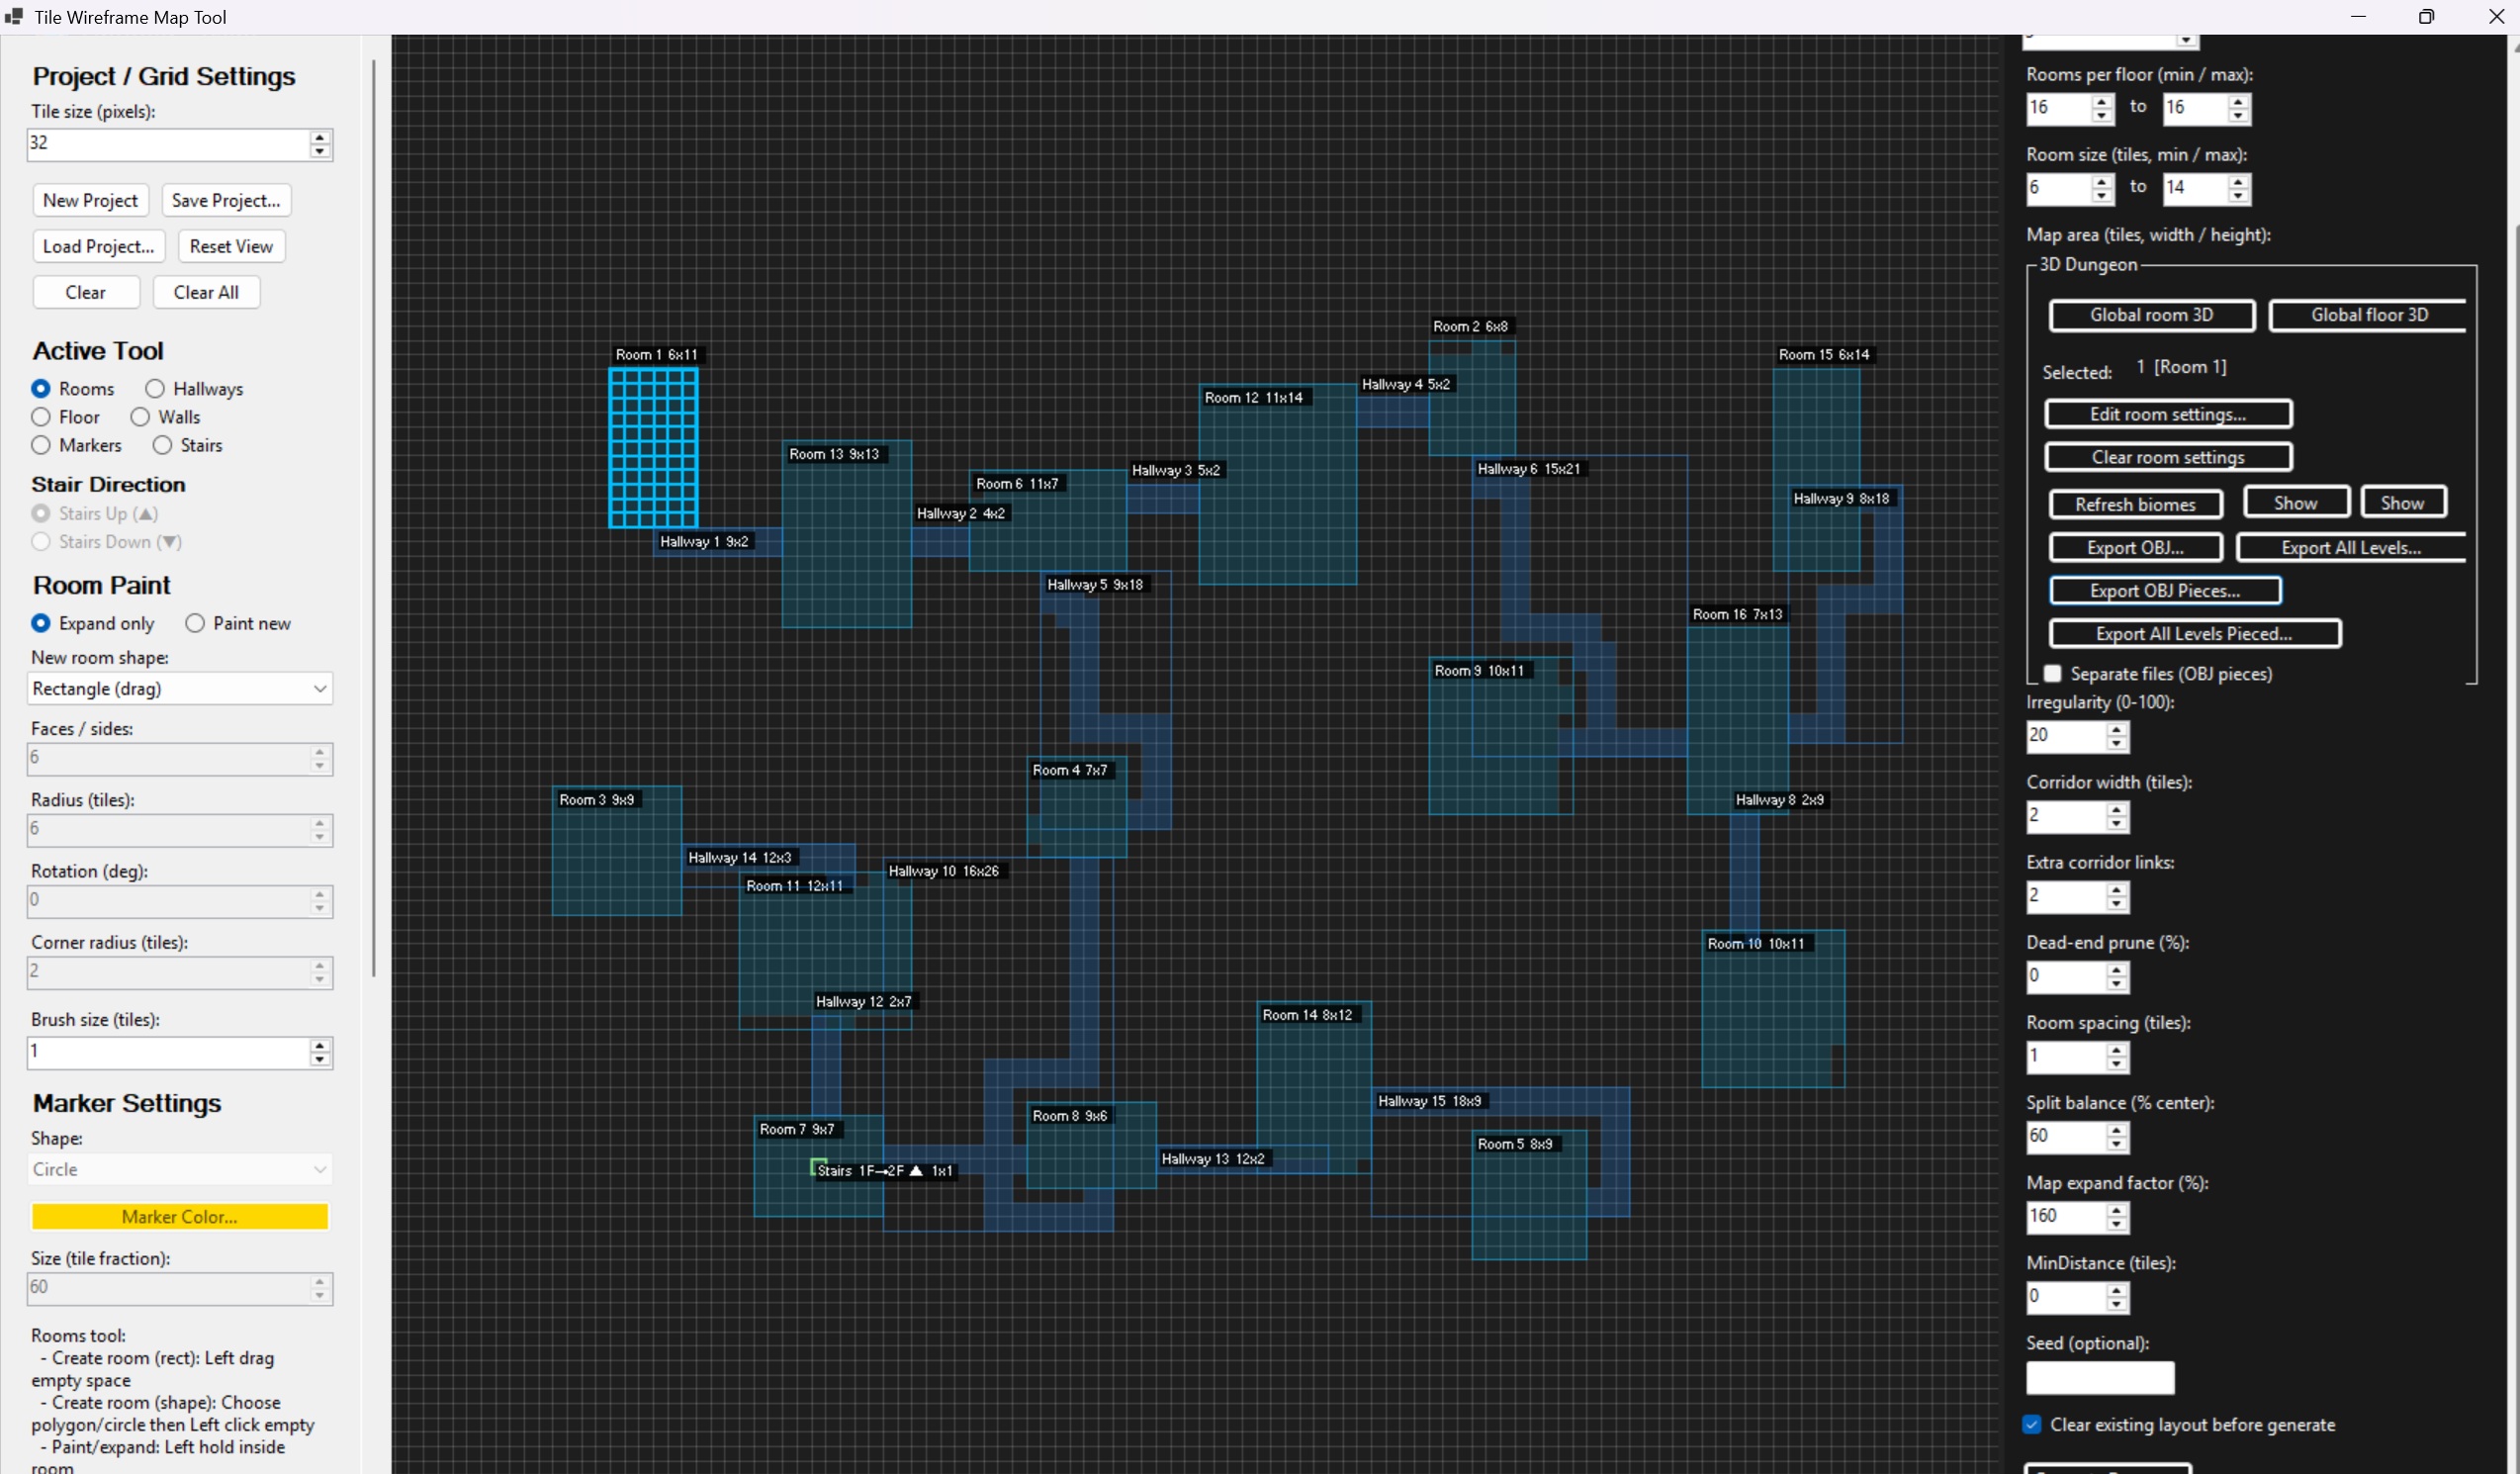This screenshot has height=1474, width=2520.
Task: Click the stairs marker on the map
Action: (817, 1166)
